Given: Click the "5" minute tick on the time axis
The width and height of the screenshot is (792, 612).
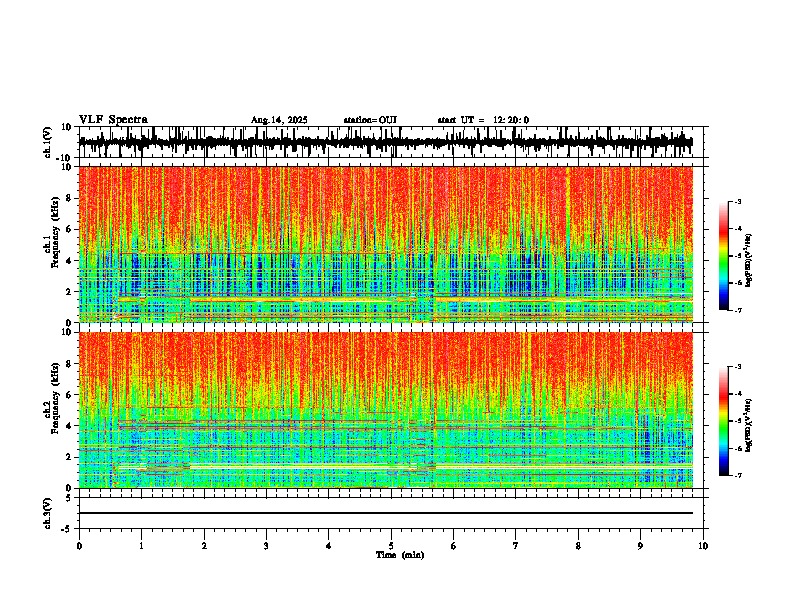Looking at the screenshot, I should [x=391, y=546].
